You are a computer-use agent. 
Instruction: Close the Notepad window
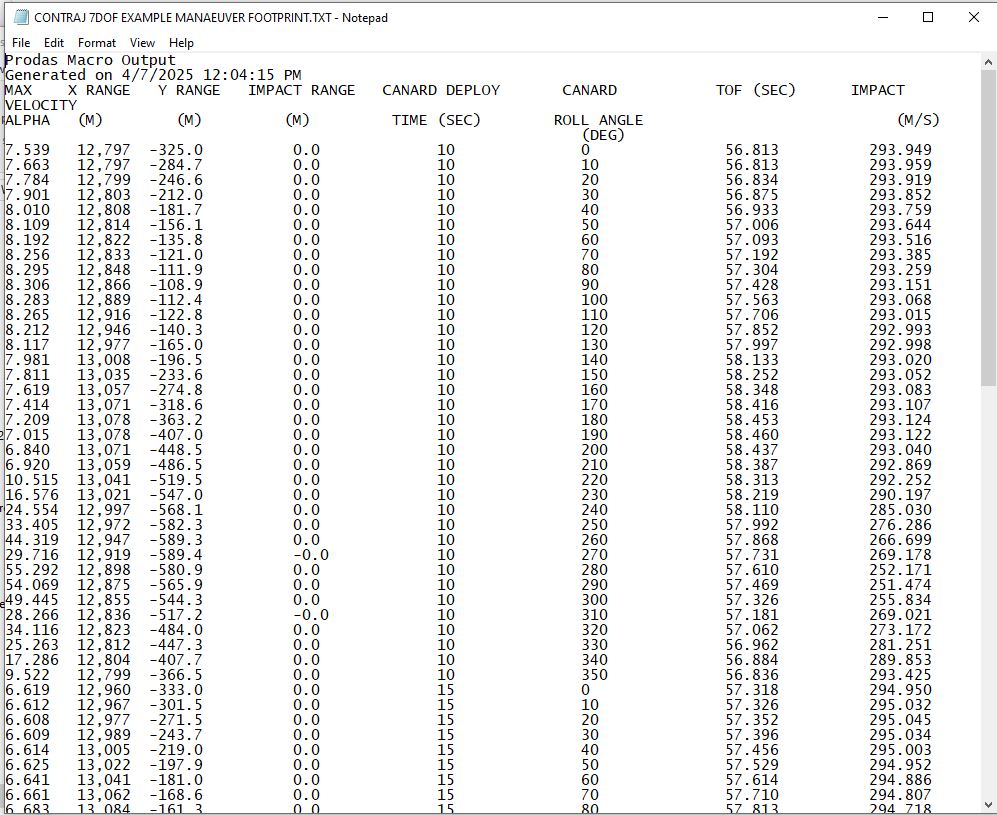pyautogui.click(x=973, y=17)
